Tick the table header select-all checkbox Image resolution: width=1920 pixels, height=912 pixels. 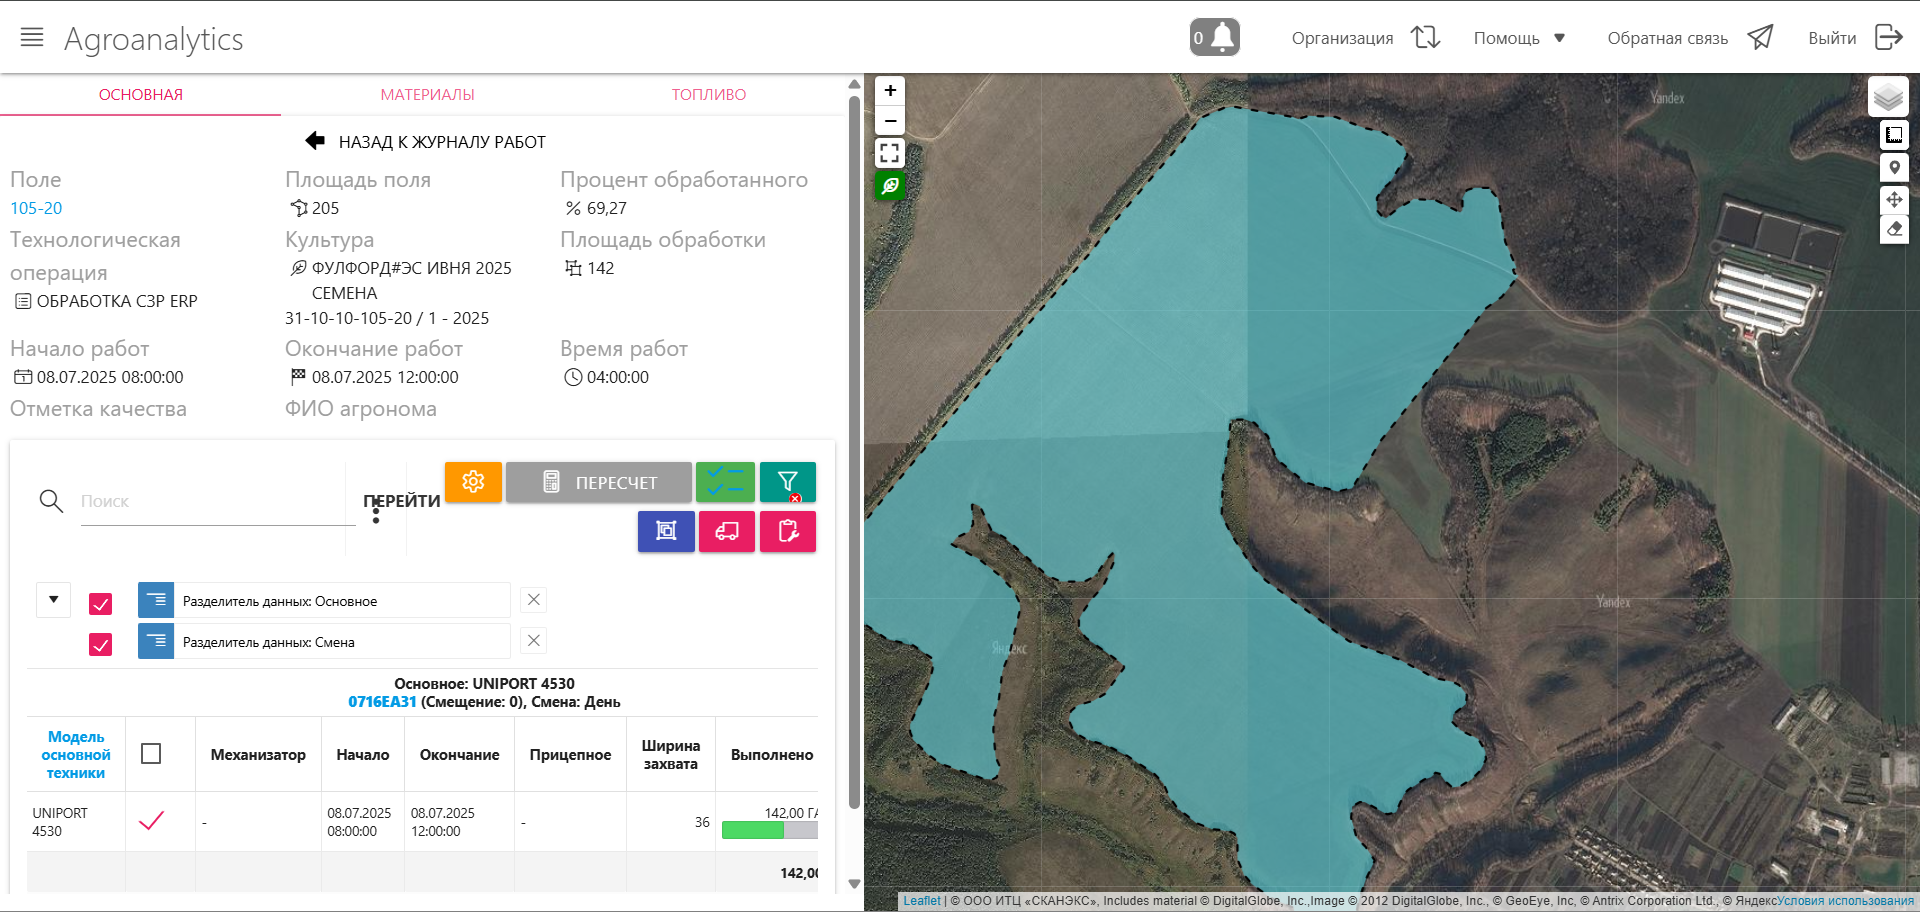pyautogui.click(x=151, y=754)
